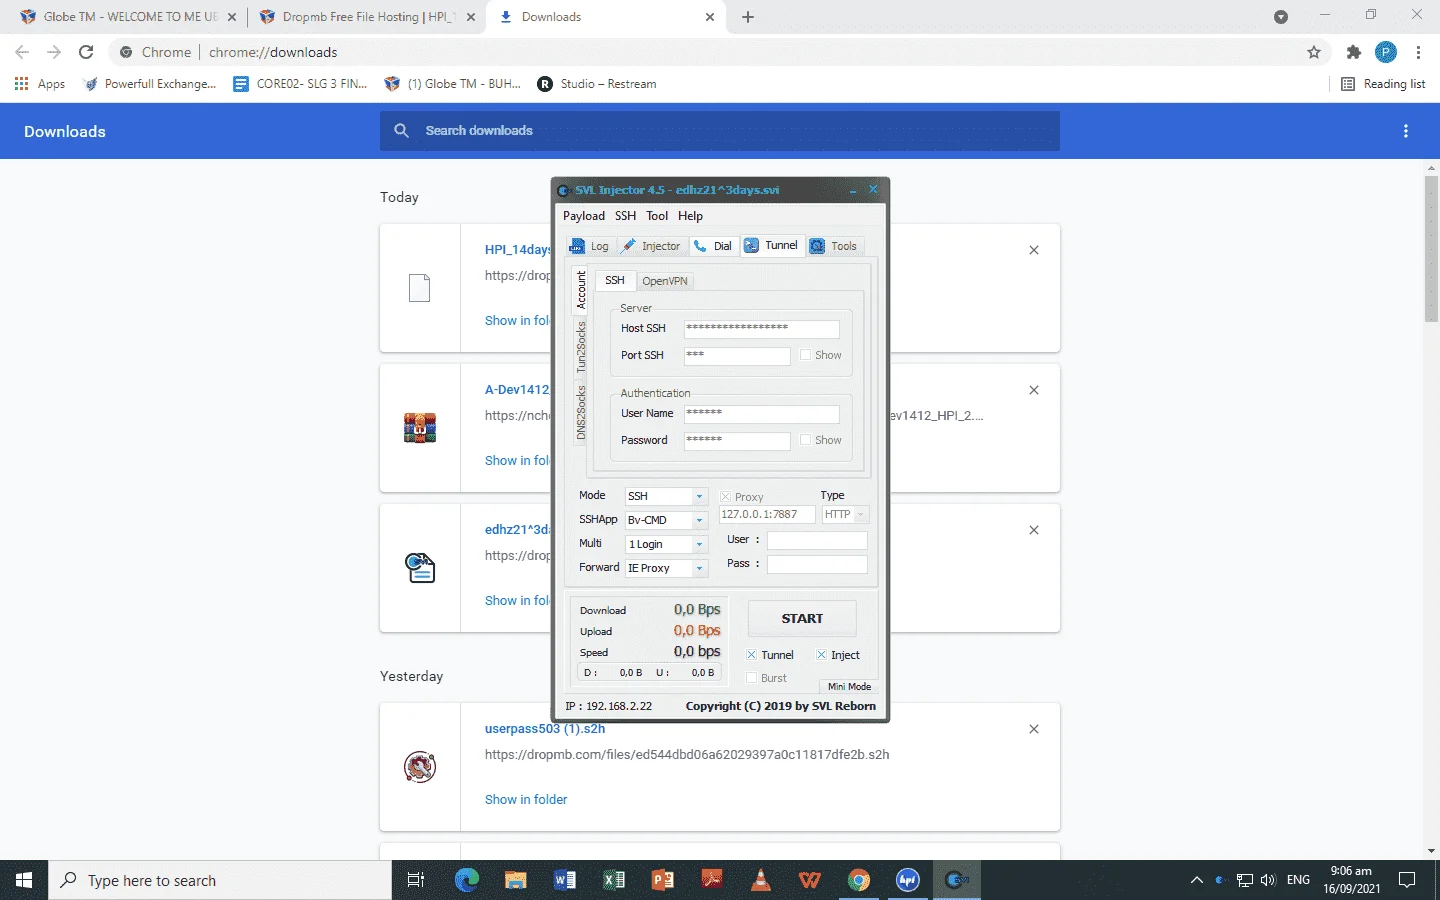
Task: Open Microsoft Word from the taskbar
Action: 565,880
